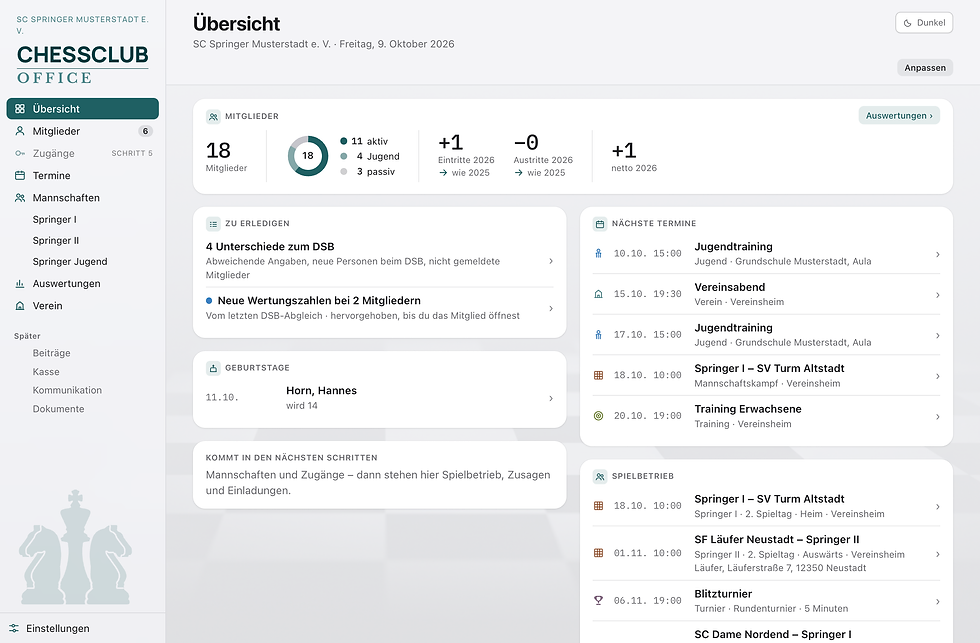Click the Zu erledigen list icon

point(213,224)
